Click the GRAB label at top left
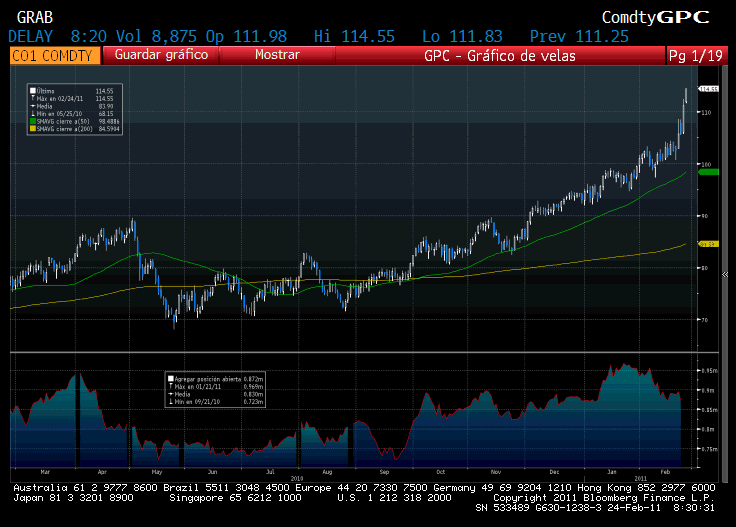Screen dimensions: 736x527 coord(35,18)
